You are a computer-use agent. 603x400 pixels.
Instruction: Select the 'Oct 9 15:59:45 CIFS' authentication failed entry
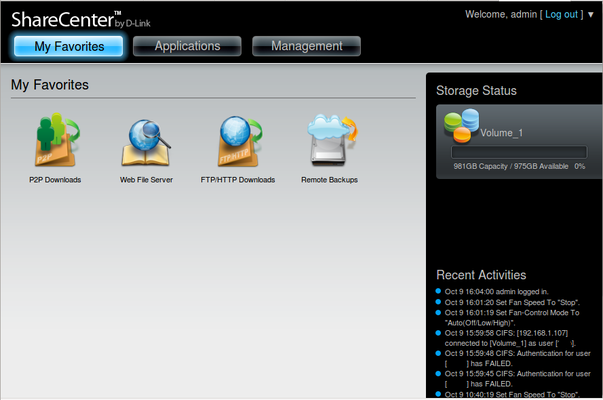pyautogui.click(x=518, y=378)
